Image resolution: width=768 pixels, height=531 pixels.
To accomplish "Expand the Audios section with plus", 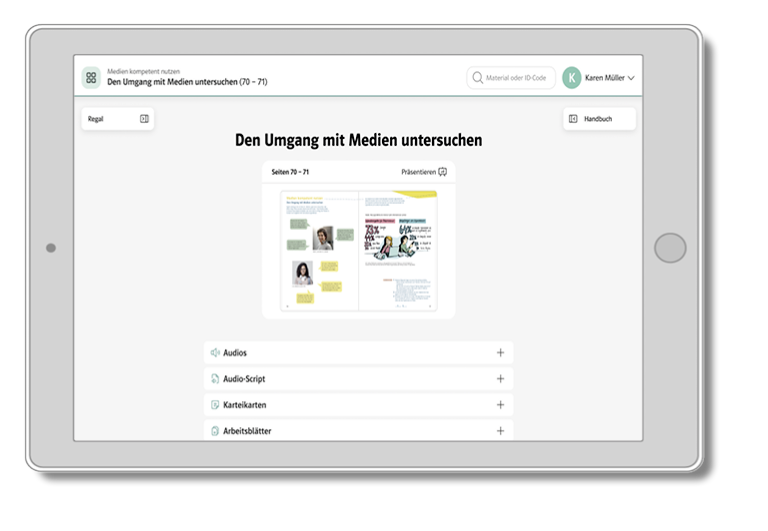I will click(500, 353).
